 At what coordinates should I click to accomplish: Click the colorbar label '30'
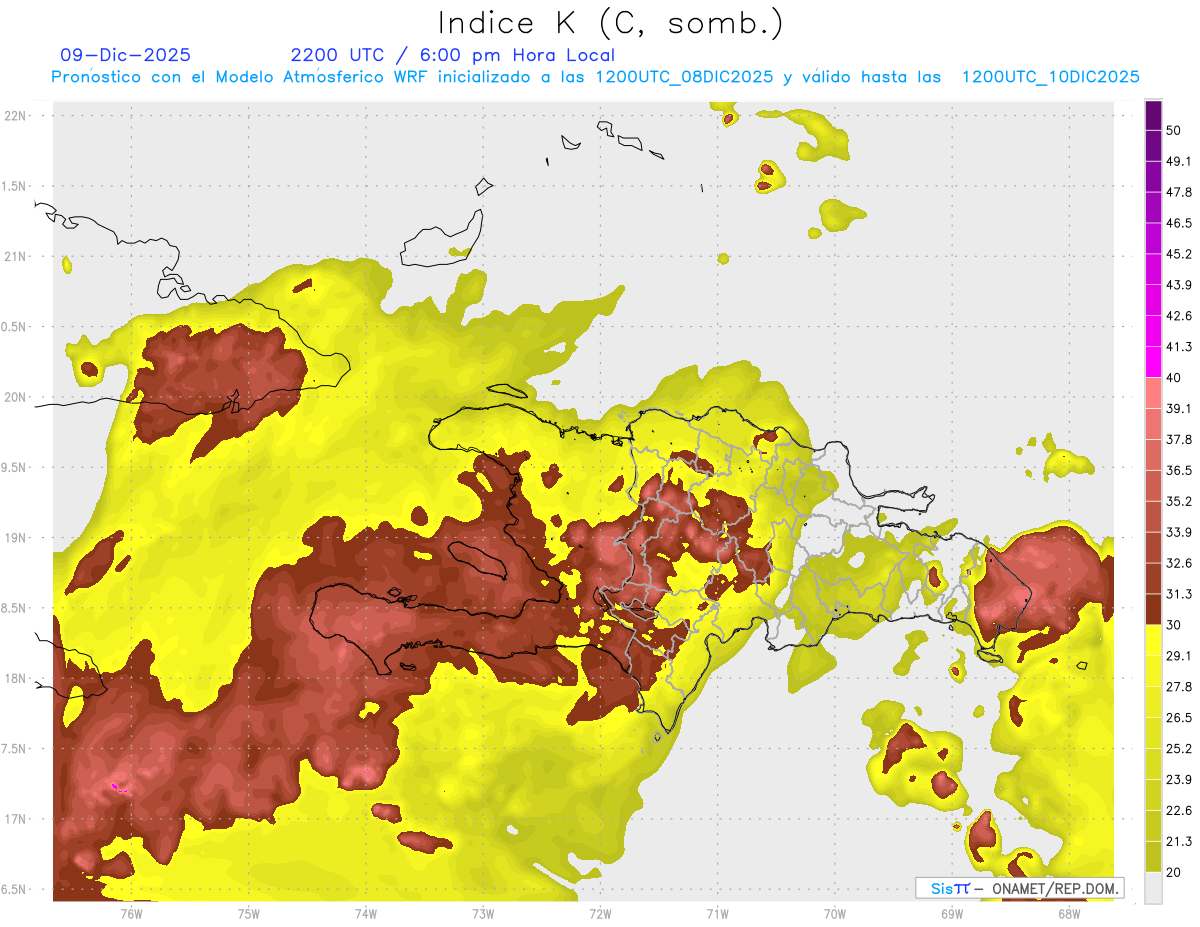[x=1174, y=625]
